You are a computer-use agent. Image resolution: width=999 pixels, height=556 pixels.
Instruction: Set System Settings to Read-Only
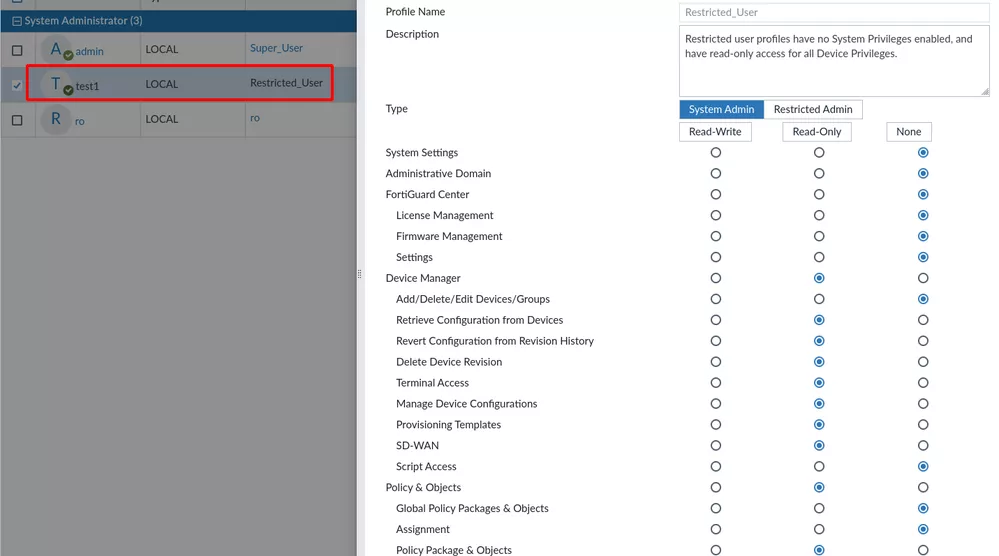coord(819,153)
